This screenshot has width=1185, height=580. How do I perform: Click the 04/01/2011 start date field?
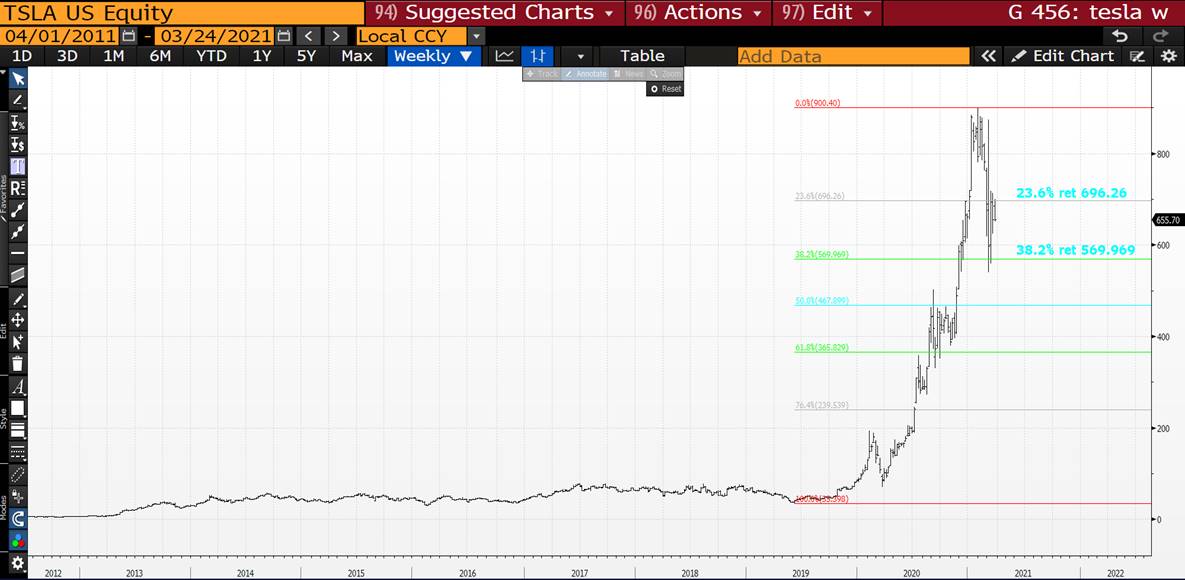(x=60, y=36)
